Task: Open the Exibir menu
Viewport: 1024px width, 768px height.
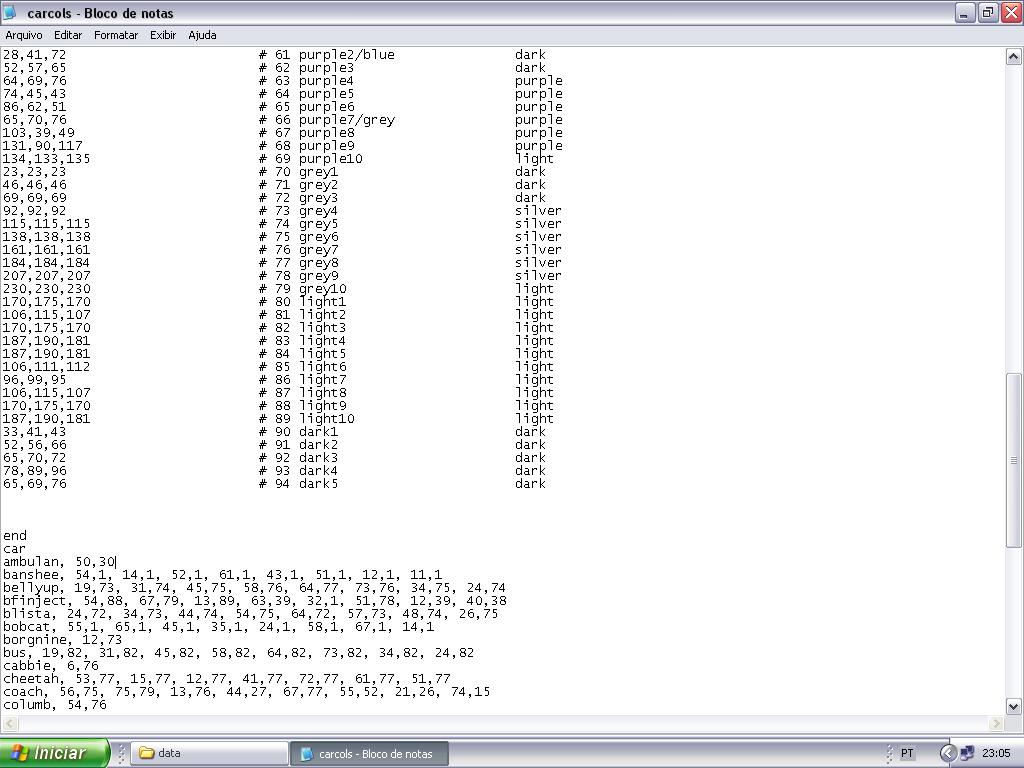Action: [163, 35]
